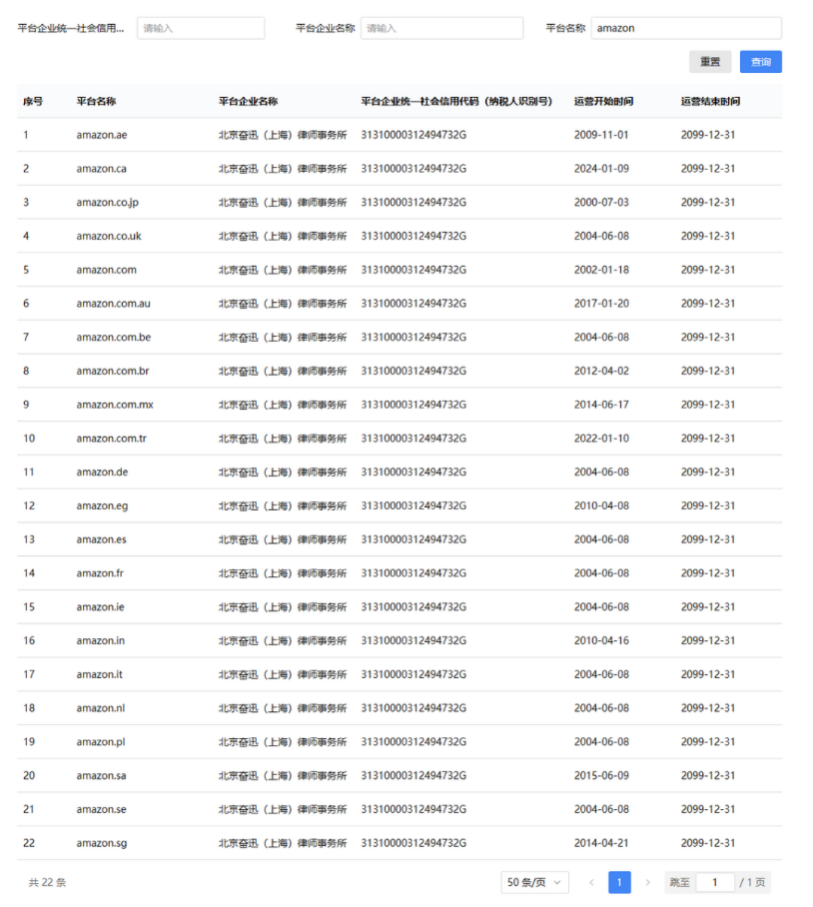Click start date 2009-11-01
This screenshot has width=813, height=907.
(x=601, y=135)
